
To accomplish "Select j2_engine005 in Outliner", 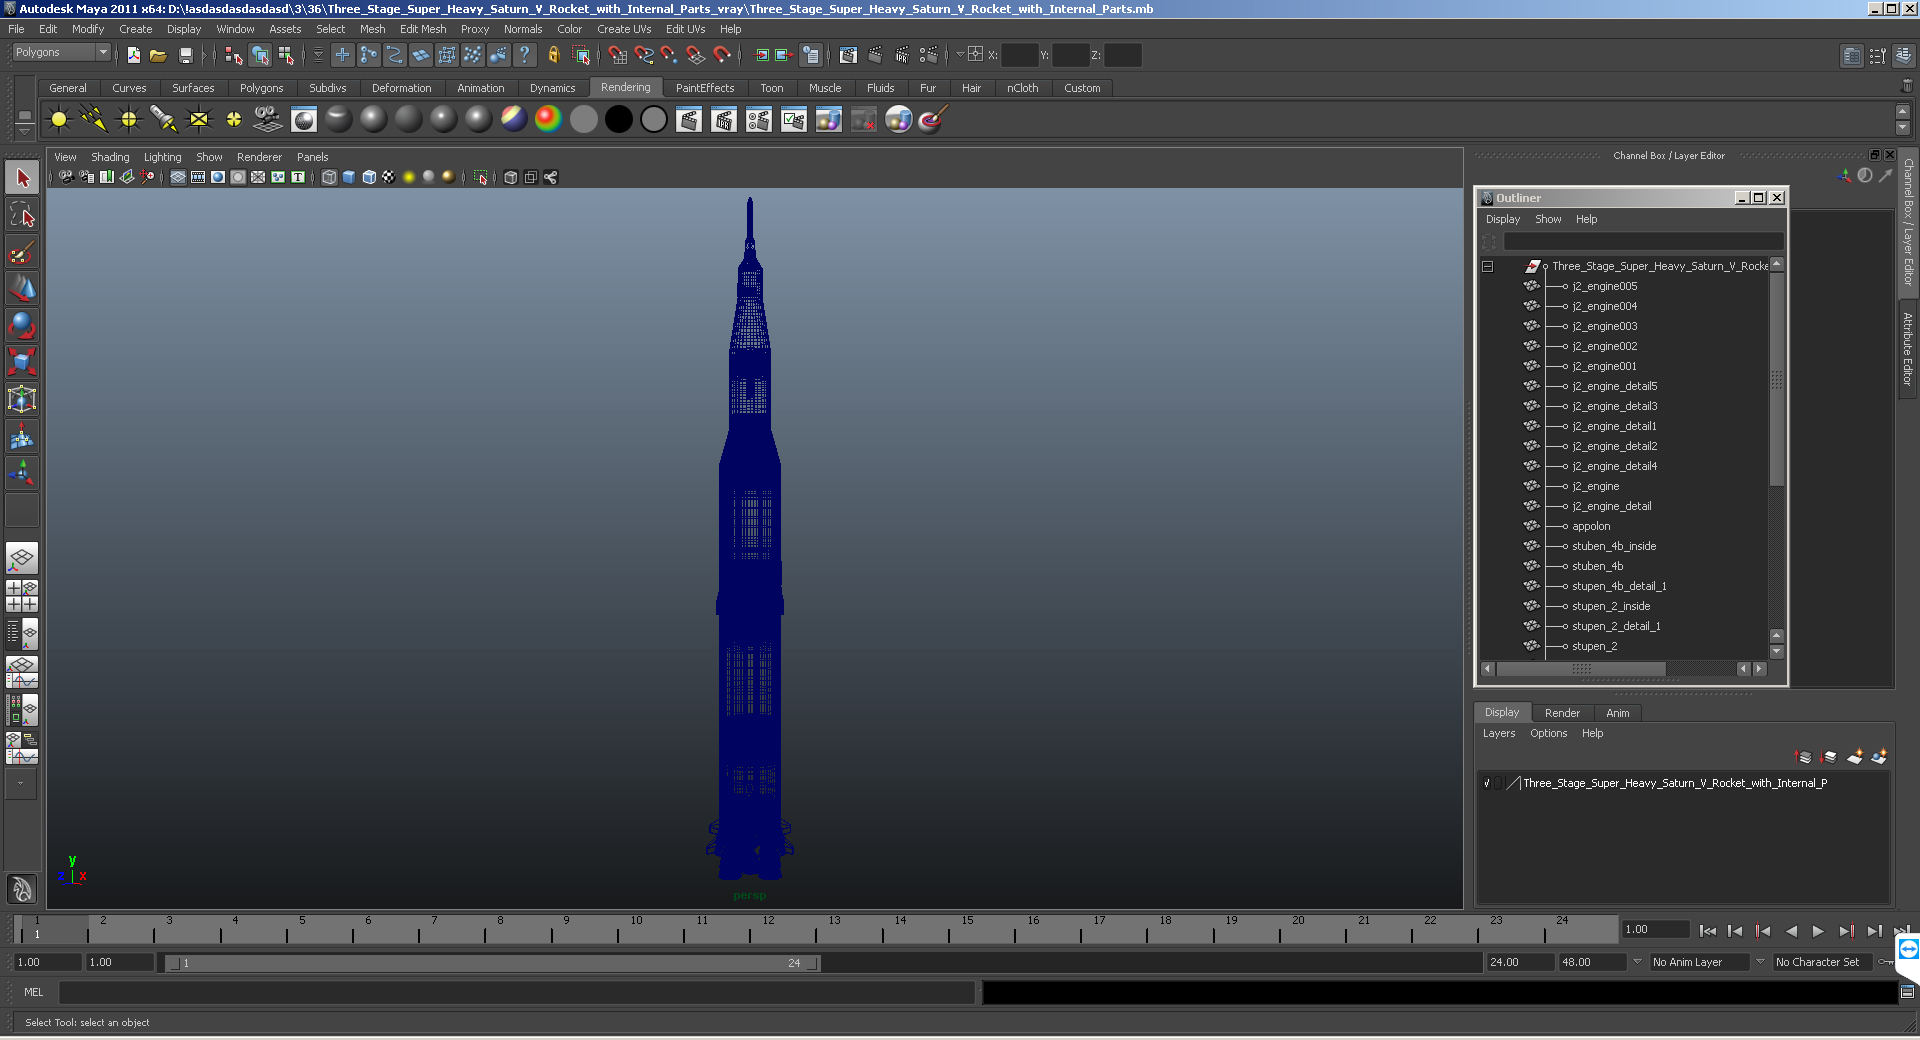I will [1604, 286].
